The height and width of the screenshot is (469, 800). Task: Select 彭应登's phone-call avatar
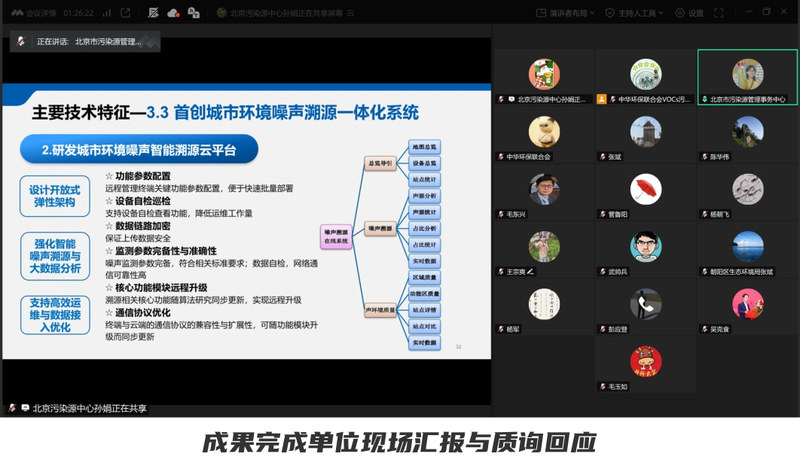(646, 304)
